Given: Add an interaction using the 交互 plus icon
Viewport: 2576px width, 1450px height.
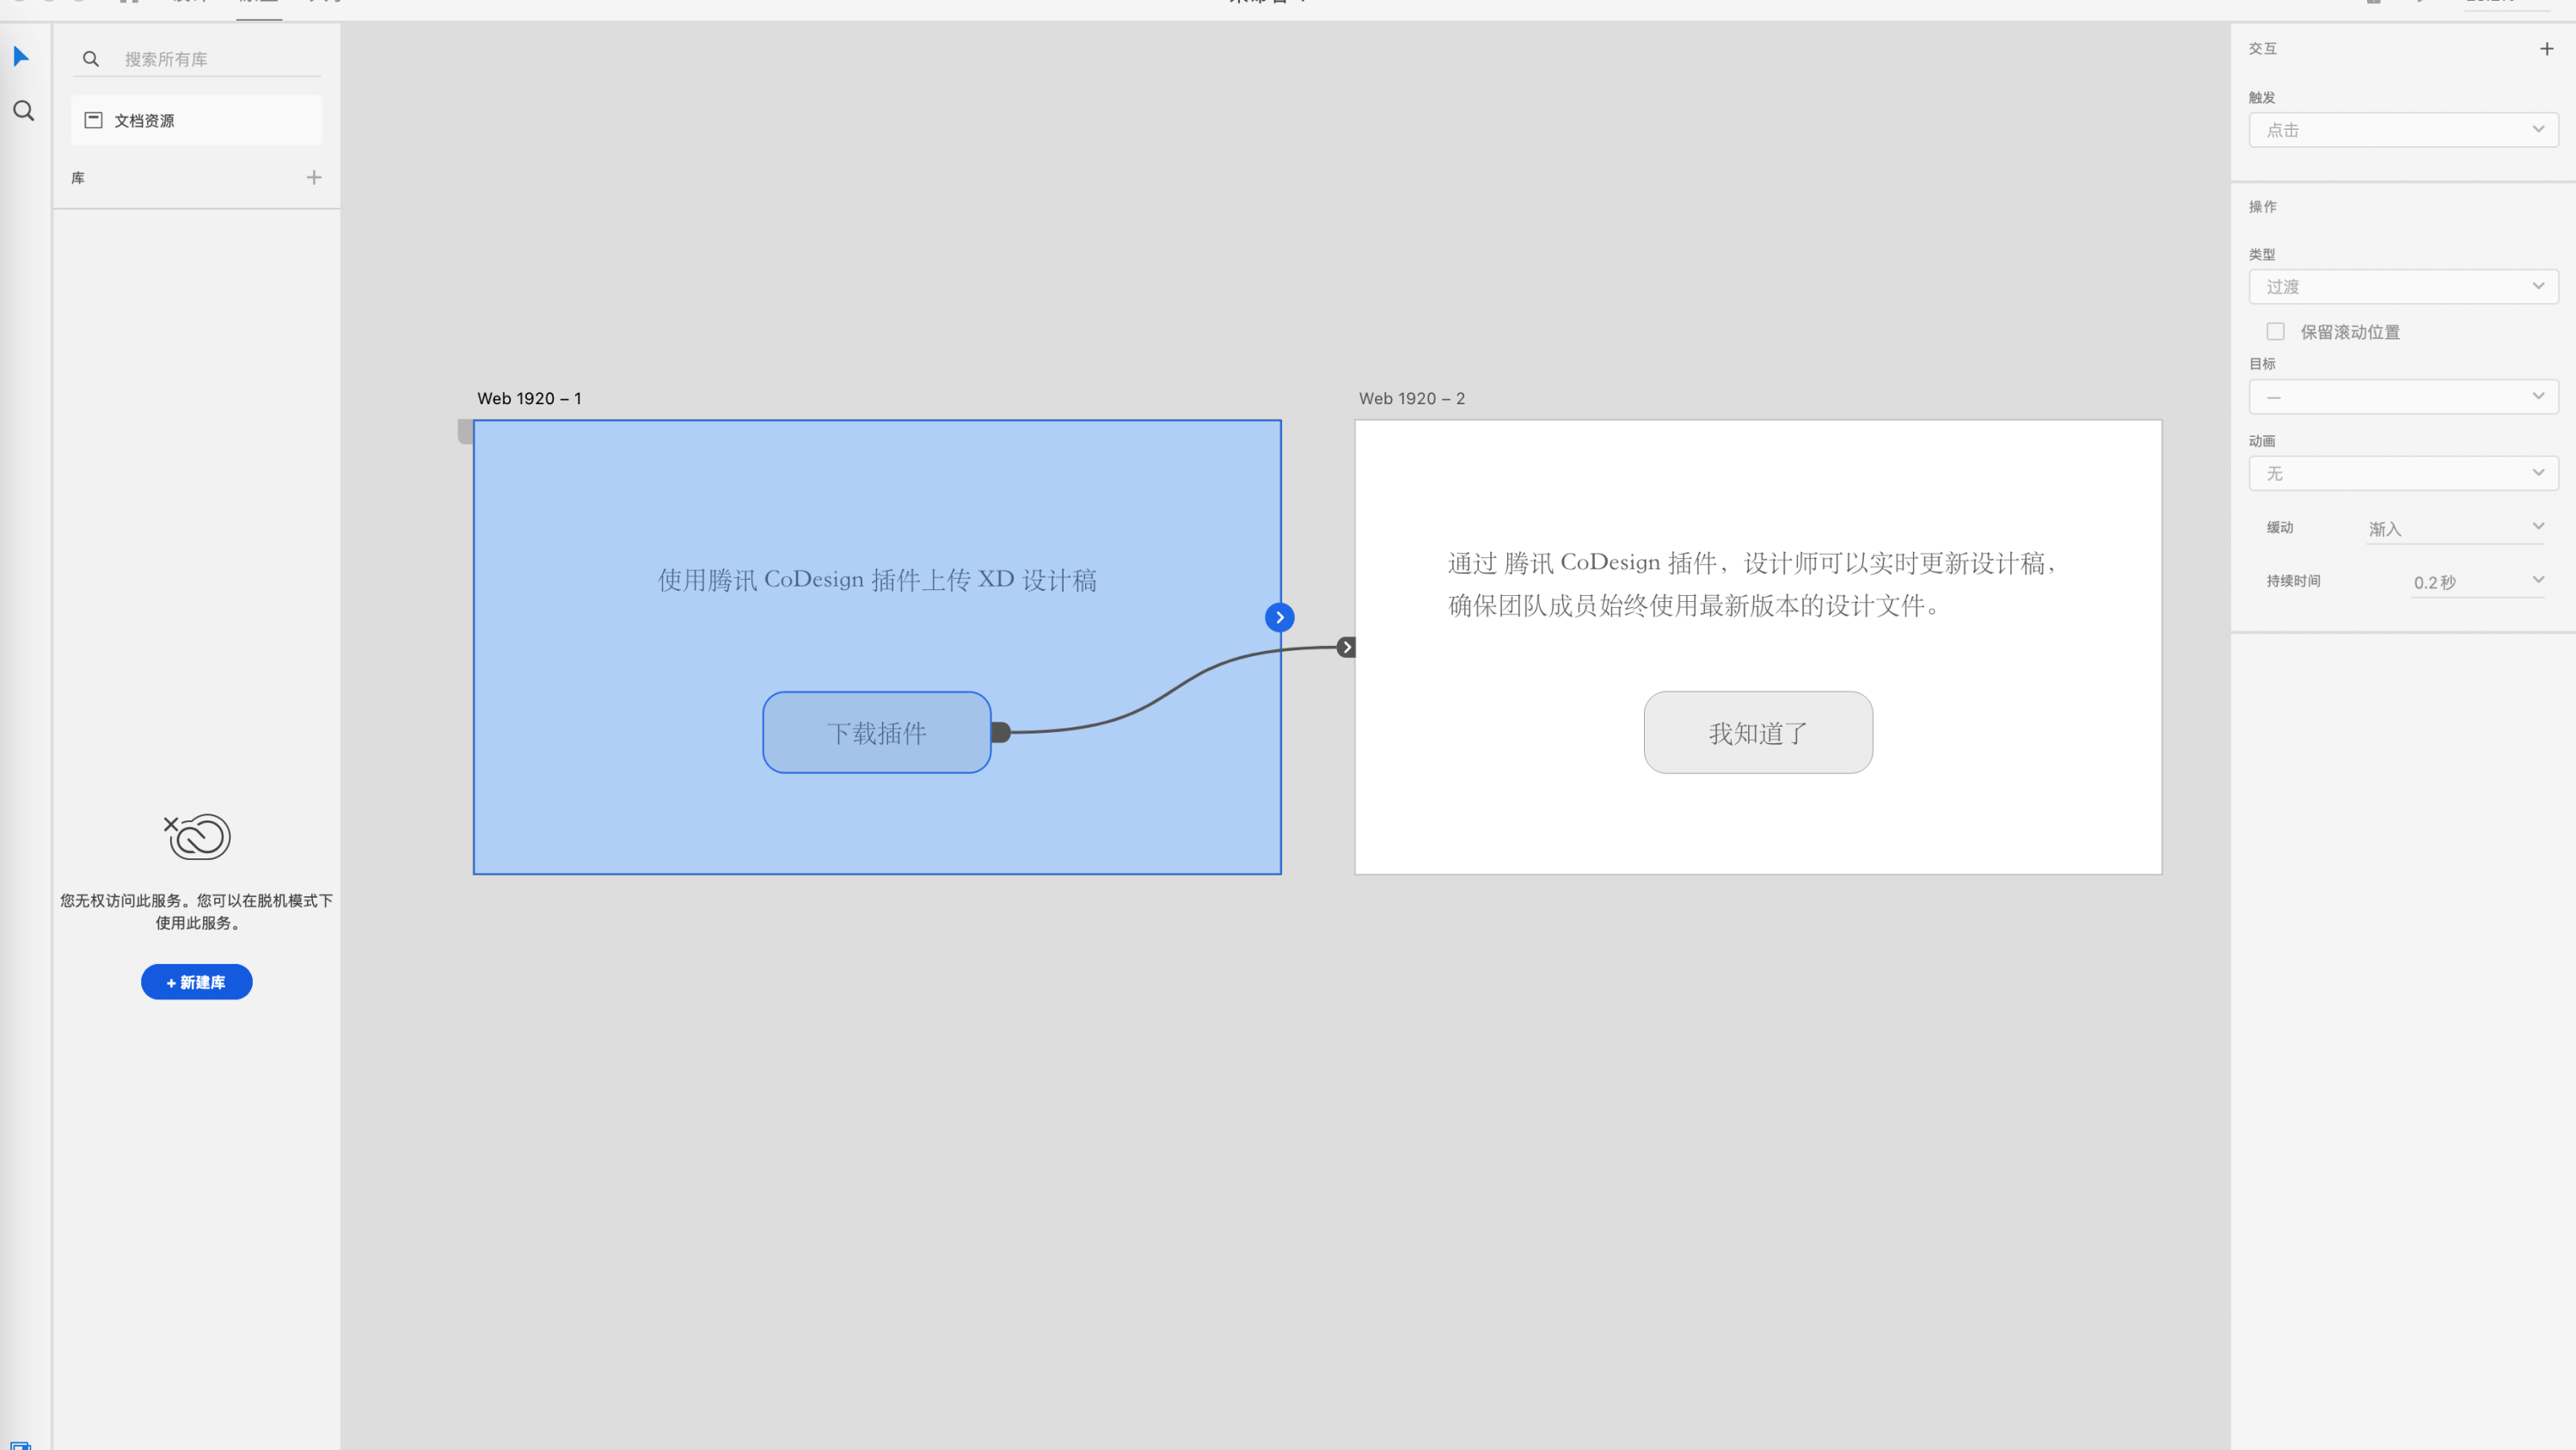Looking at the screenshot, I should [x=2545, y=48].
